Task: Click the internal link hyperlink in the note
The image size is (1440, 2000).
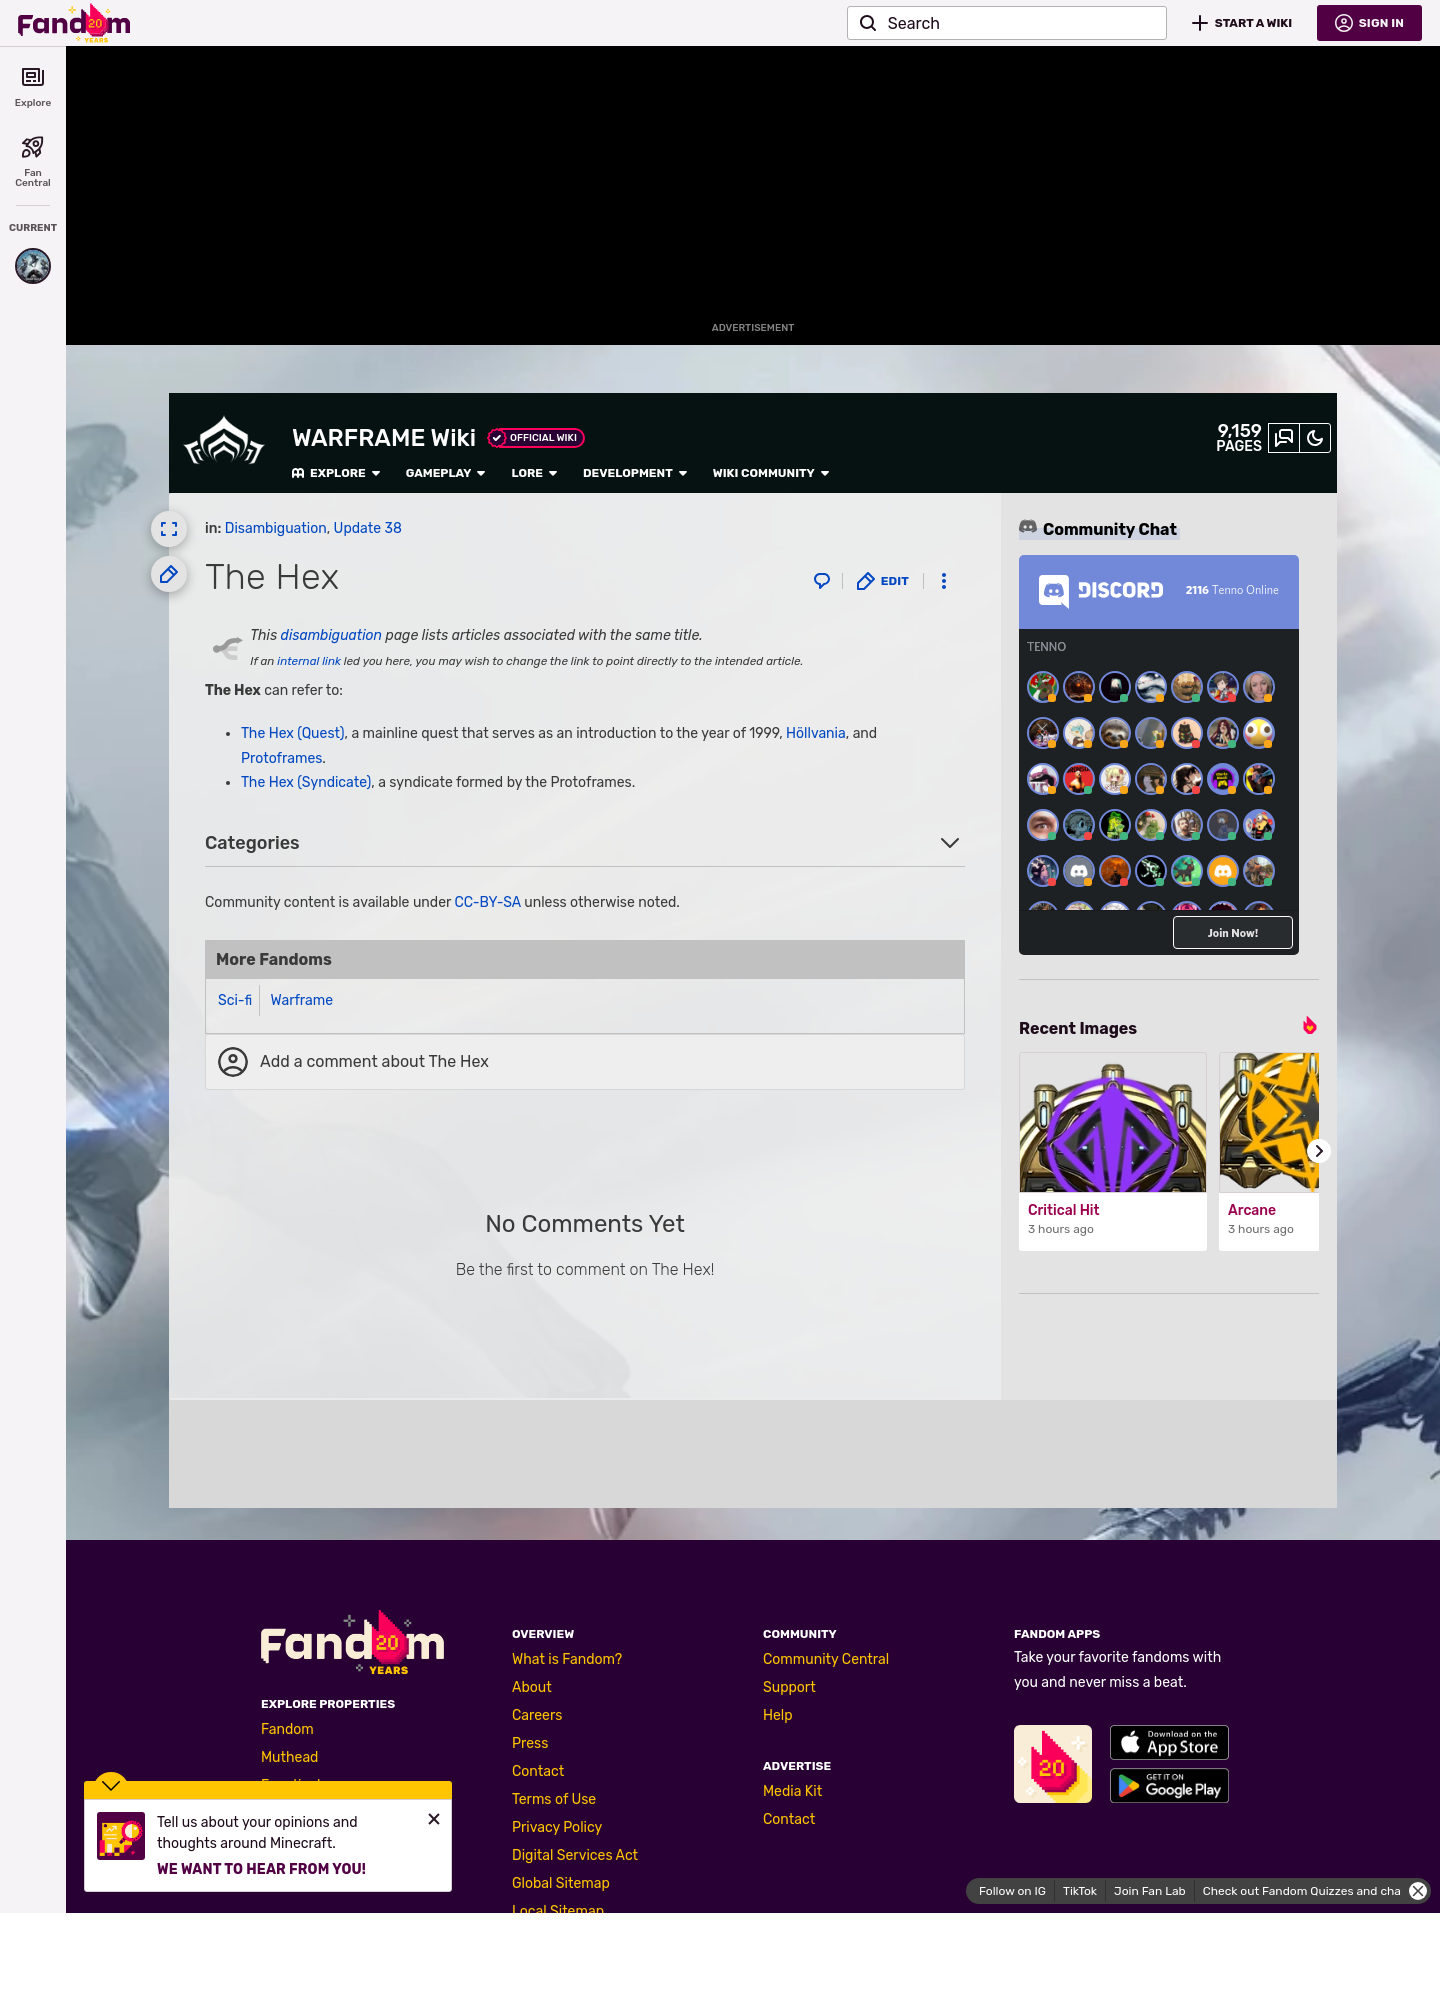Action: point(309,661)
